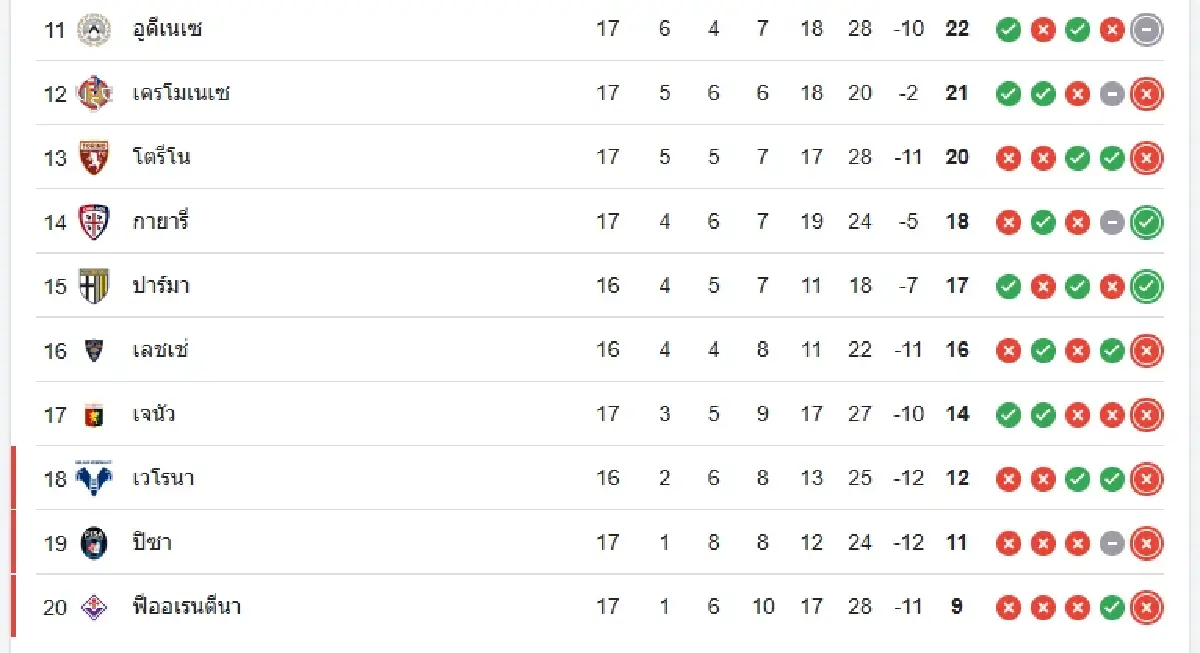
Task: Click Fiorentina's latest match loss indicator
Action: pyautogui.click(x=1146, y=607)
